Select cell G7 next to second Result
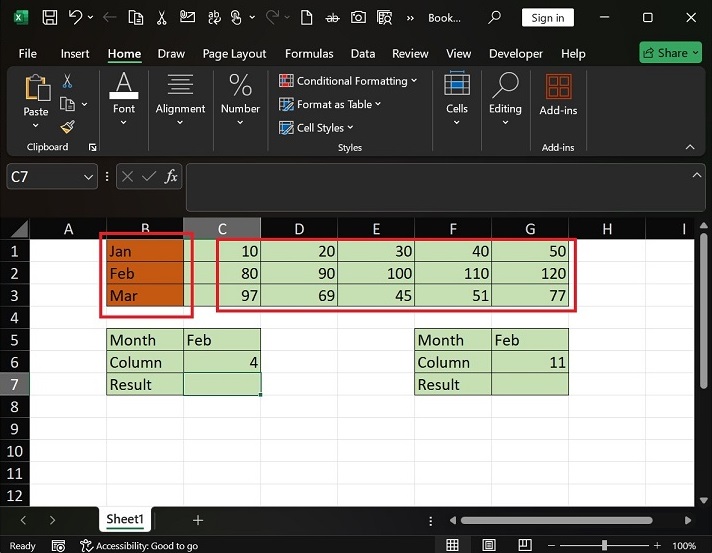 click(x=530, y=384)
